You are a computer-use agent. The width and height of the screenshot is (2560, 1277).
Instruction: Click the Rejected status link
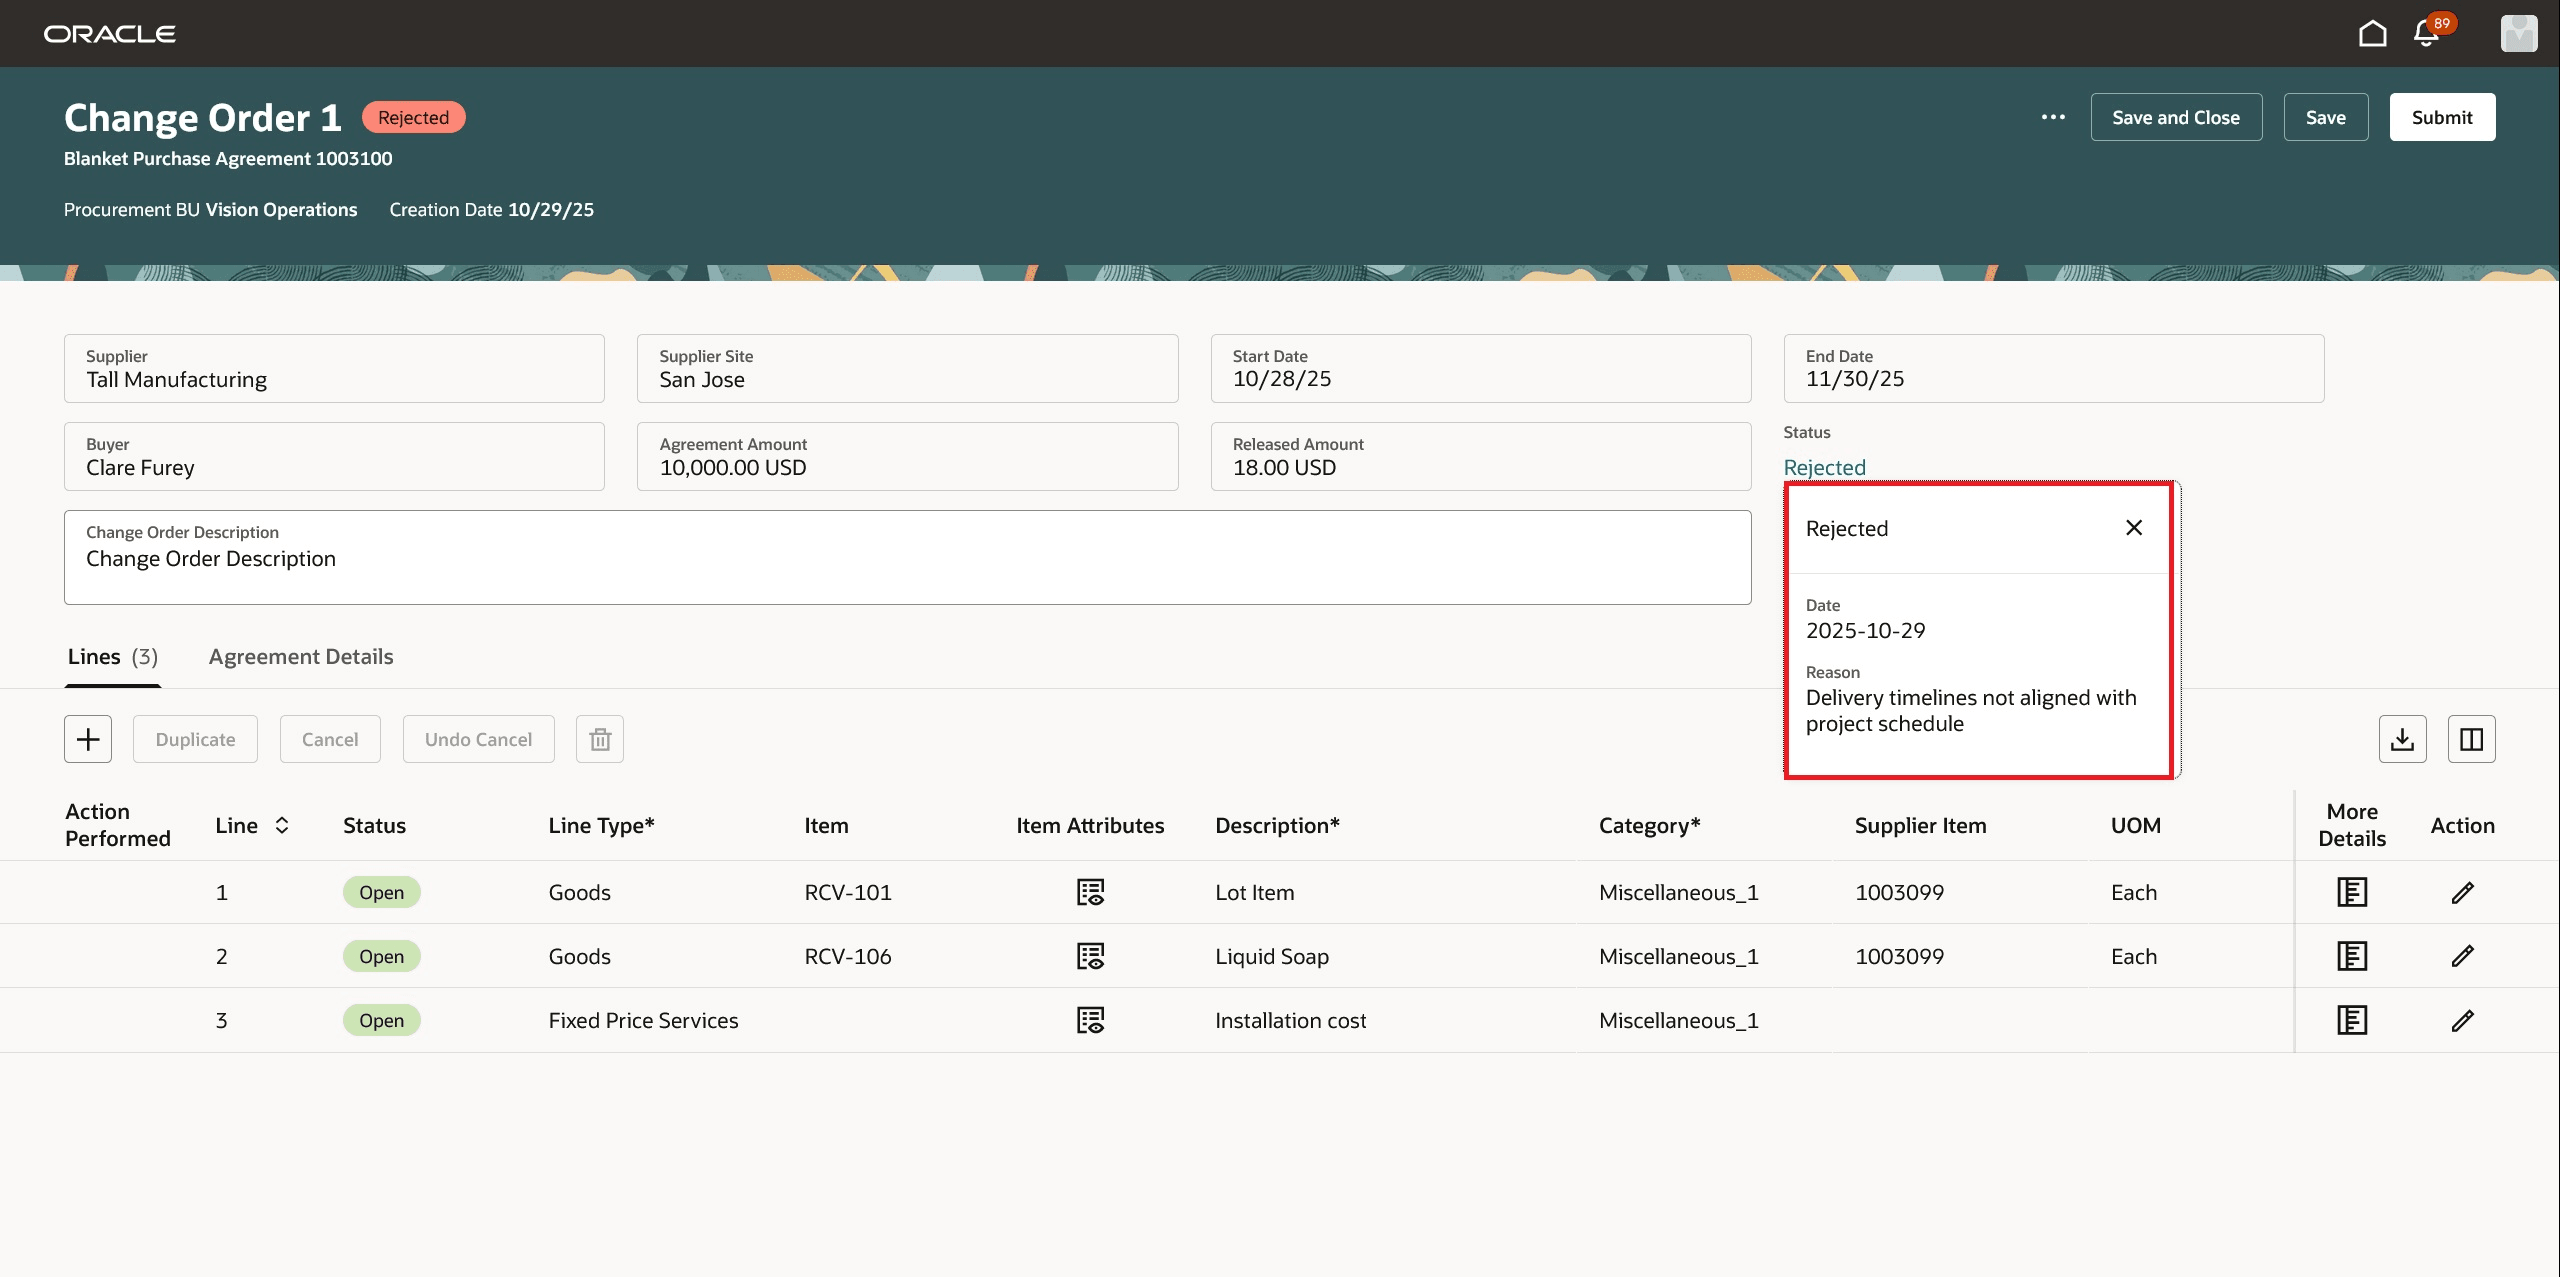[x=1824, y=466]
